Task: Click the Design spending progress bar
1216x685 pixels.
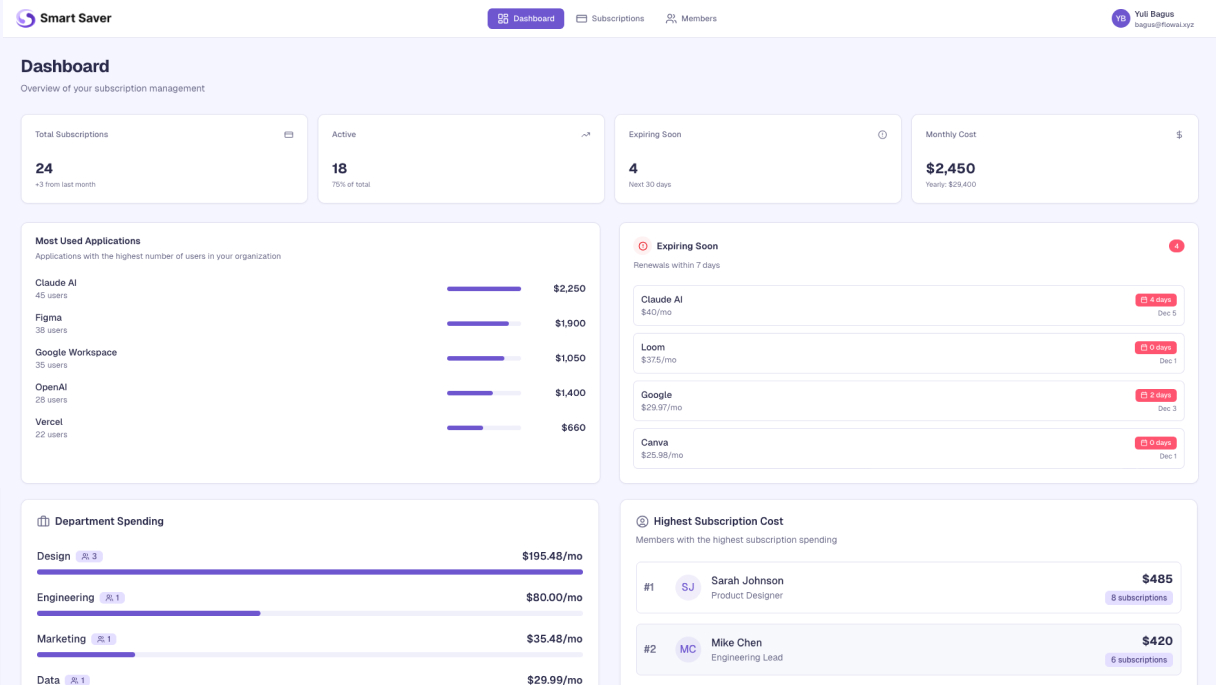Action: pos(309,572)
